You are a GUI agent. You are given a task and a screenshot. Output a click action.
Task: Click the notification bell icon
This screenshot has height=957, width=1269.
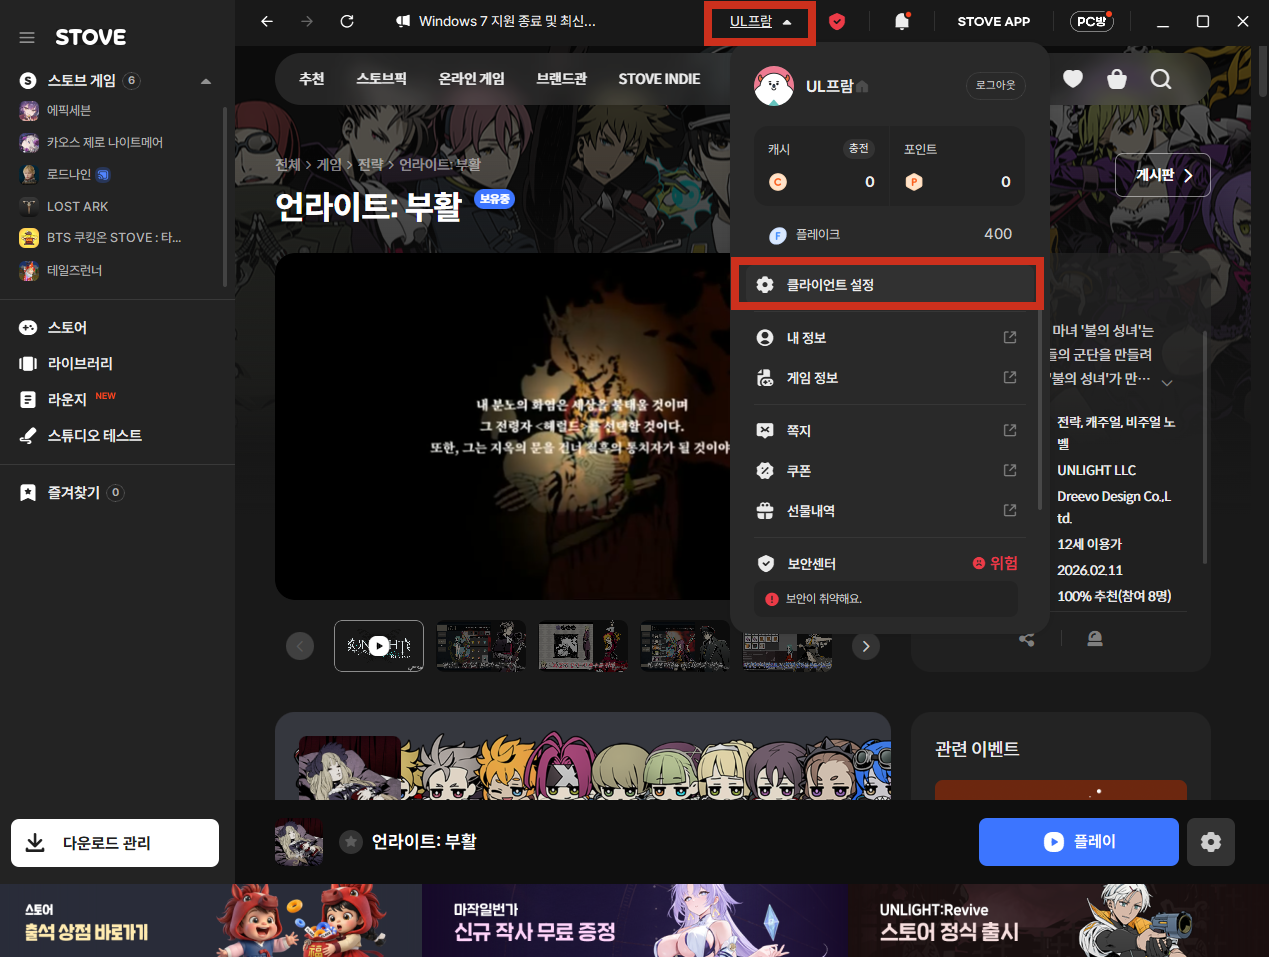(x=901, y=22)
